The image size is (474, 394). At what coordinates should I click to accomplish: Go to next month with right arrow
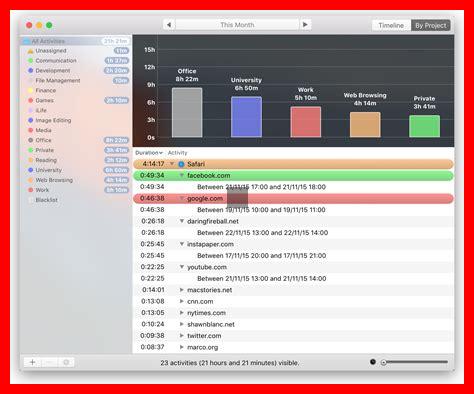[305, 25]
